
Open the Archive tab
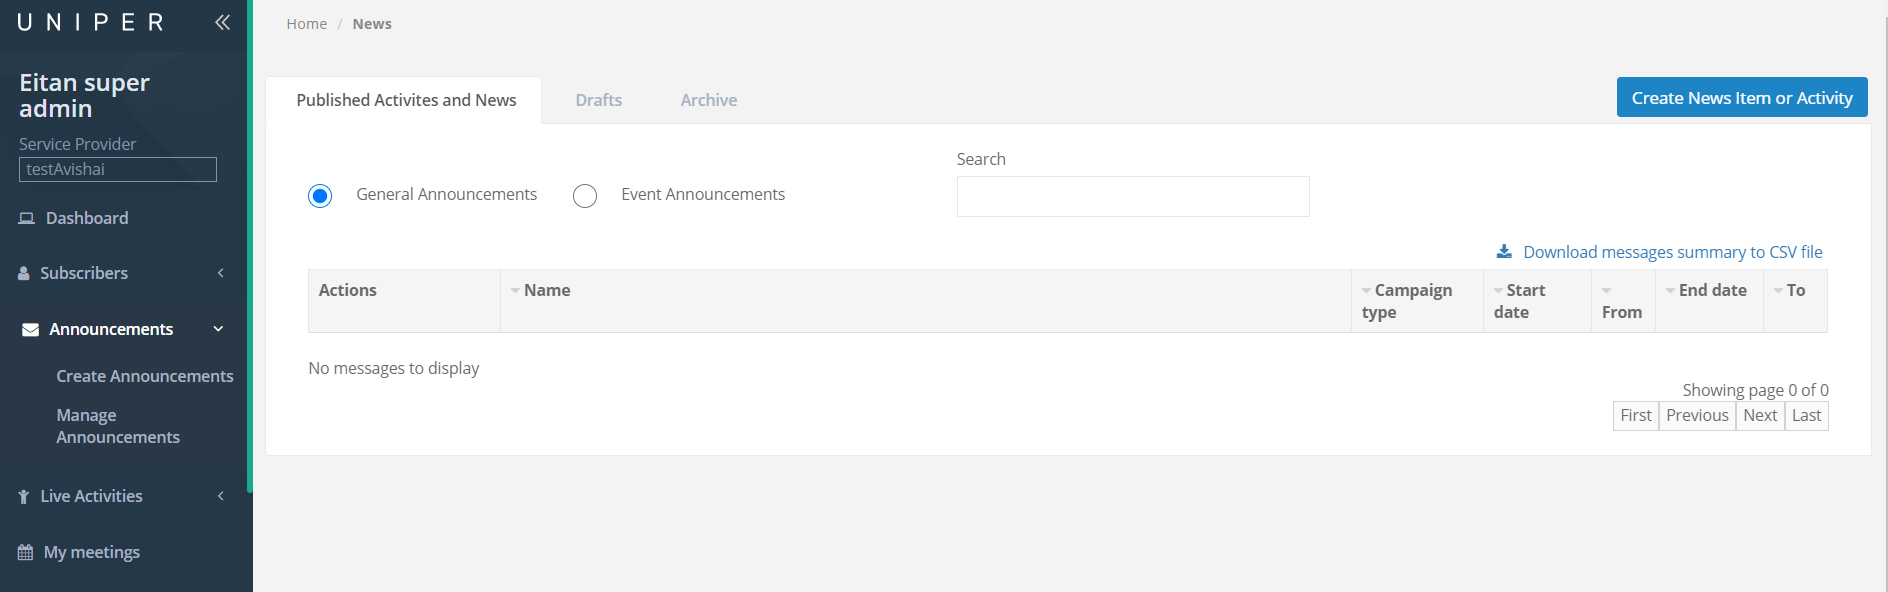(709, 100)
